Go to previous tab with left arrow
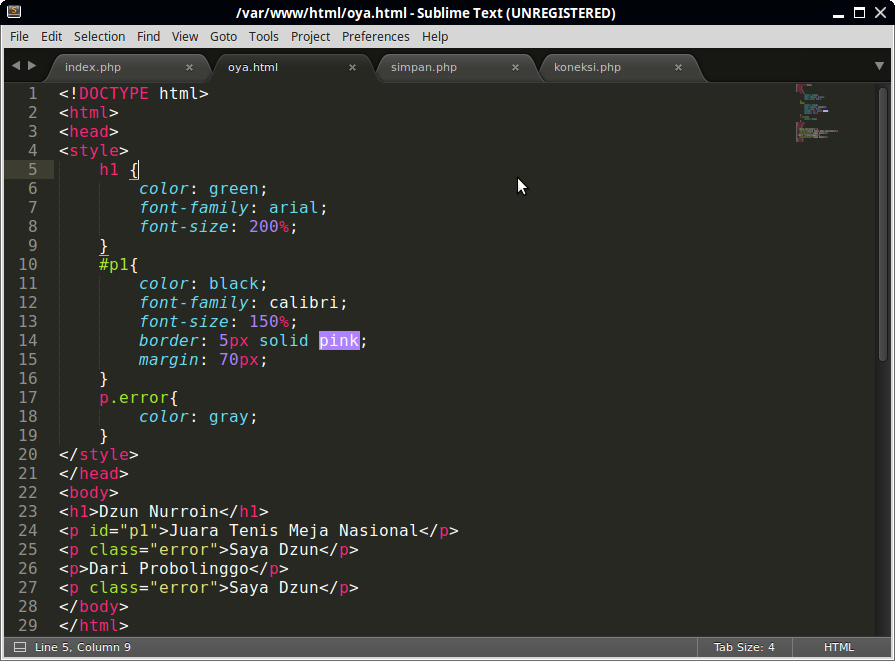Viewport: 895px width, 661px height. (x=16, y=66)
